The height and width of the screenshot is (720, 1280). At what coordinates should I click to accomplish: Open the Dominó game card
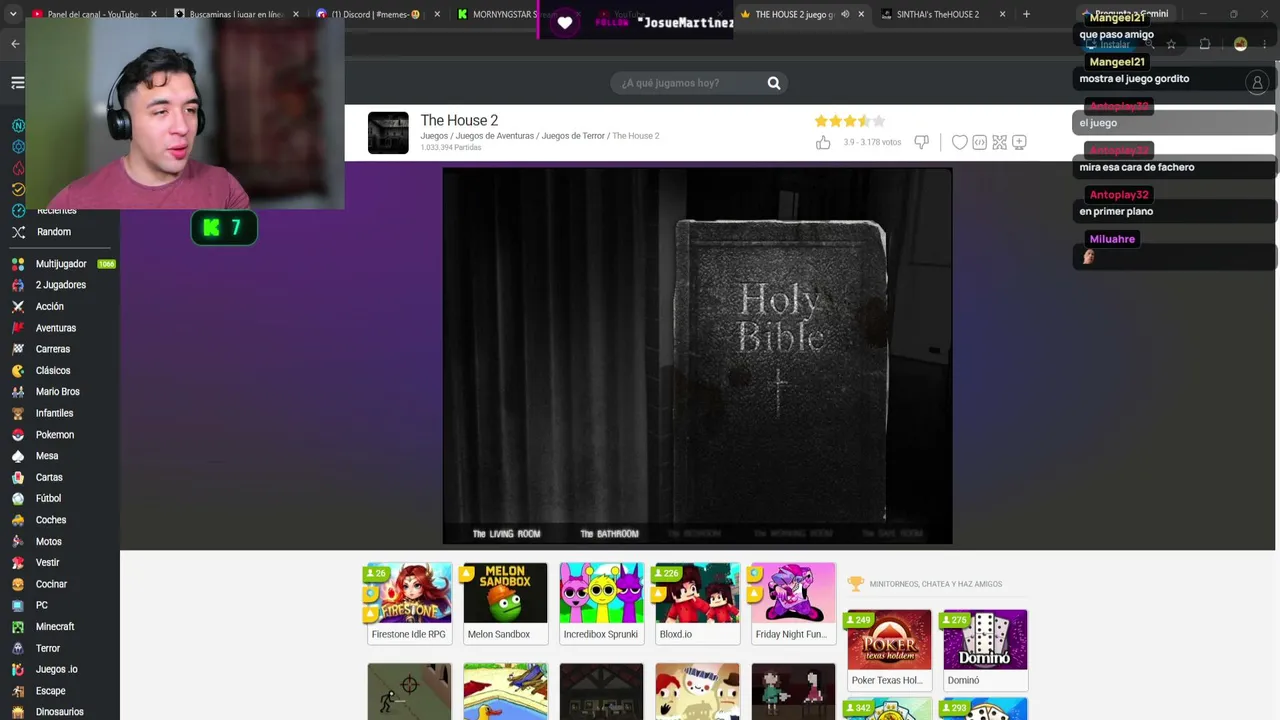pyautogui.click(x=985, y=650)
